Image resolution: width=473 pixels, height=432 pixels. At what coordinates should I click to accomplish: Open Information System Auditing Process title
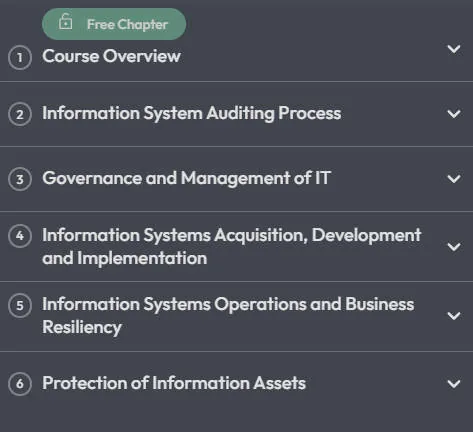point(192,113)
